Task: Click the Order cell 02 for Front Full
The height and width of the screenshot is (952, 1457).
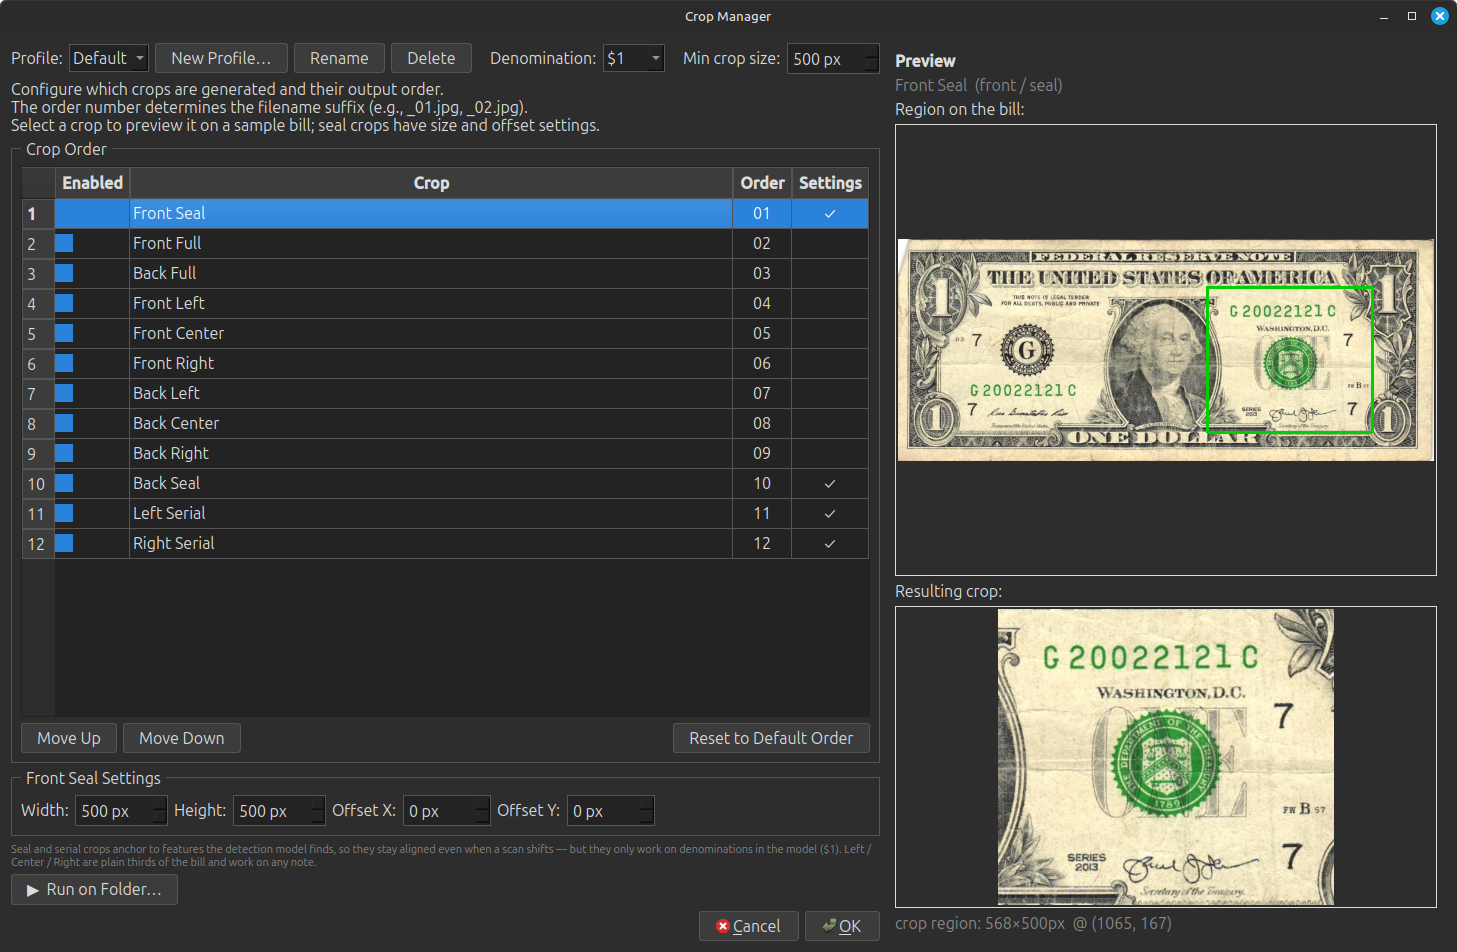Action: click(762, 243)
